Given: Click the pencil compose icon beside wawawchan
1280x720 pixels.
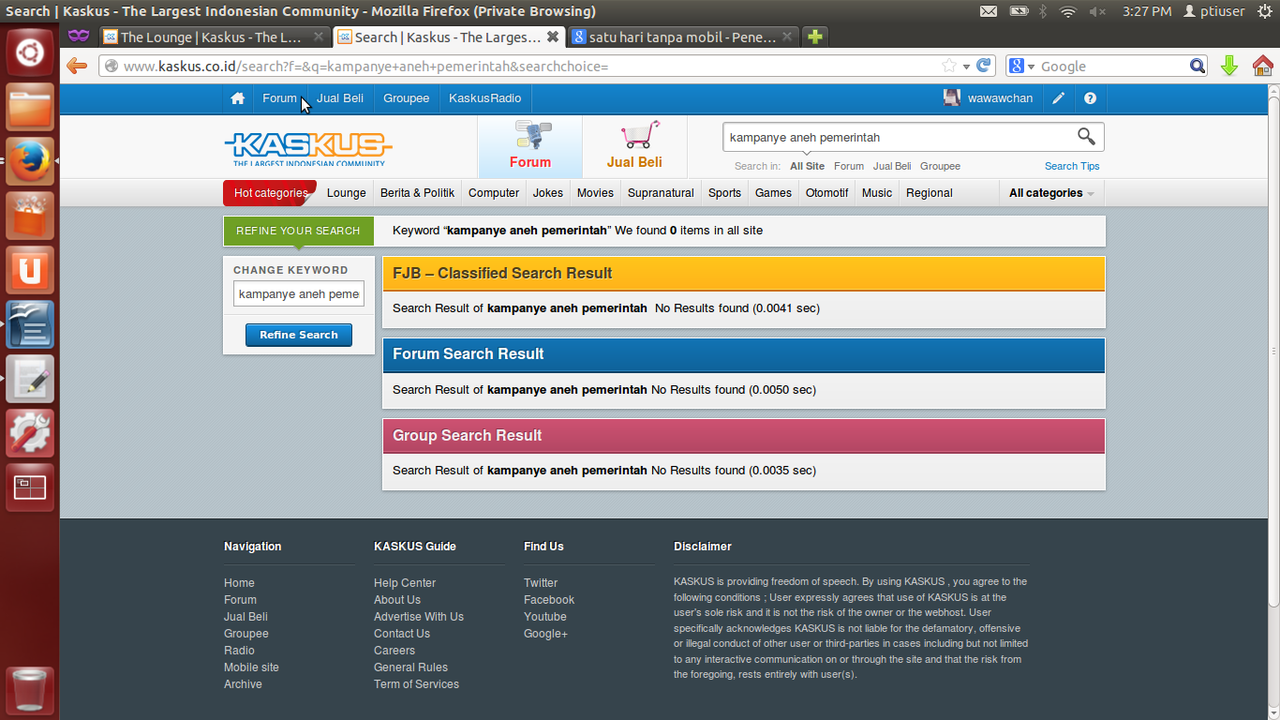Looking at the screenshot, I should pos(1058,98).
